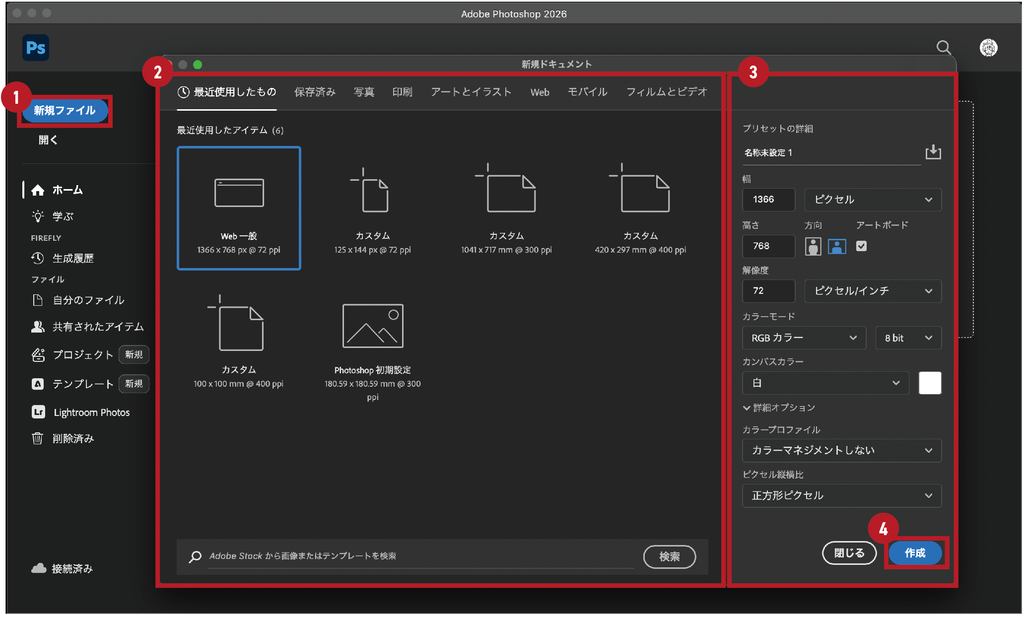This screenshot has width=1024, height=618.
Task: Select the カスタム 420 x 297 mm preset
Action: (640, 209)
